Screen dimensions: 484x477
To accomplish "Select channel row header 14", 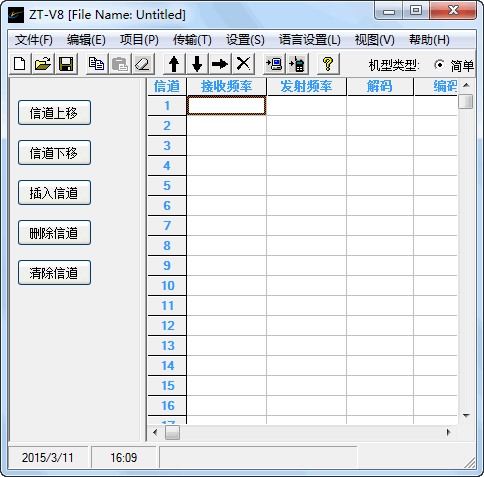I will 167,366.
